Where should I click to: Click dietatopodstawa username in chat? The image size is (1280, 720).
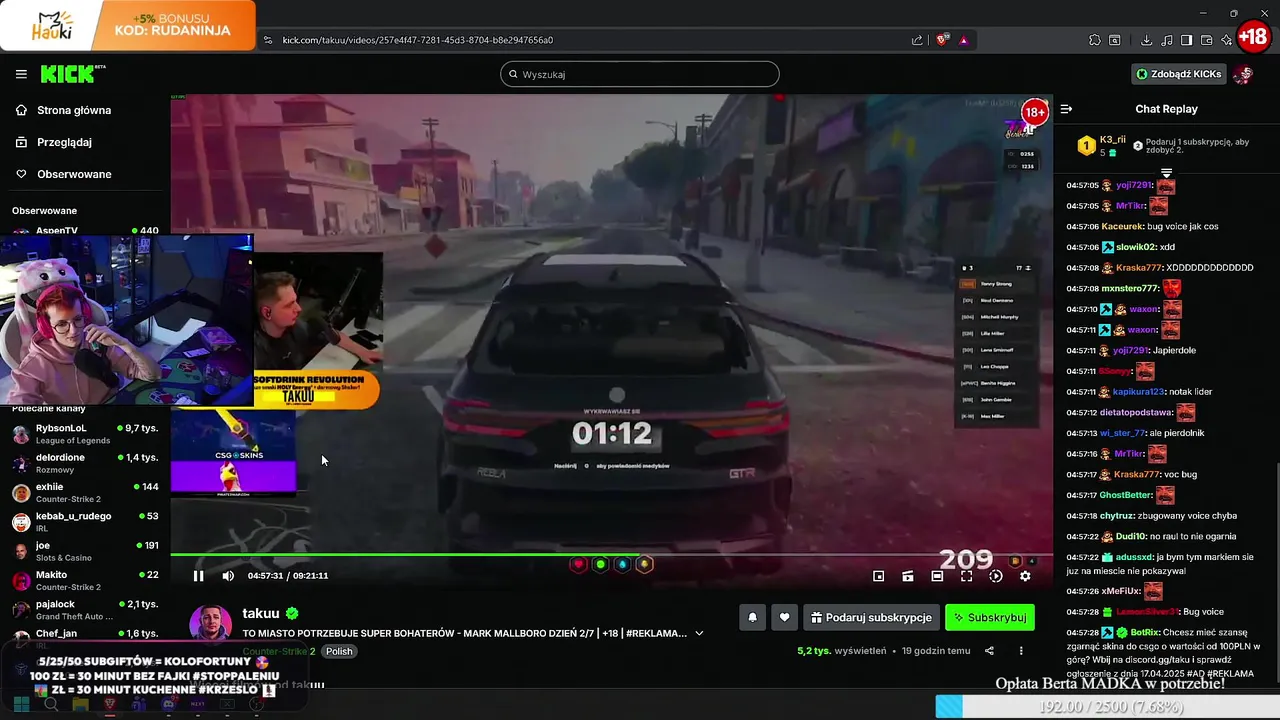tap(1136, 412)
